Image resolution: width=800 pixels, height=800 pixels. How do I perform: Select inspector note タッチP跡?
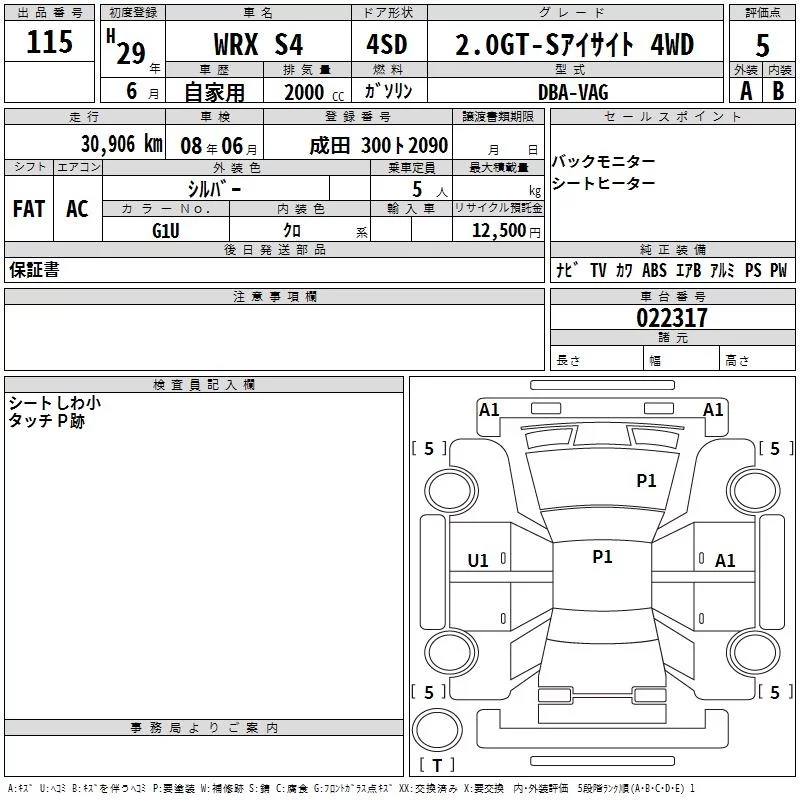pos(46,421)
